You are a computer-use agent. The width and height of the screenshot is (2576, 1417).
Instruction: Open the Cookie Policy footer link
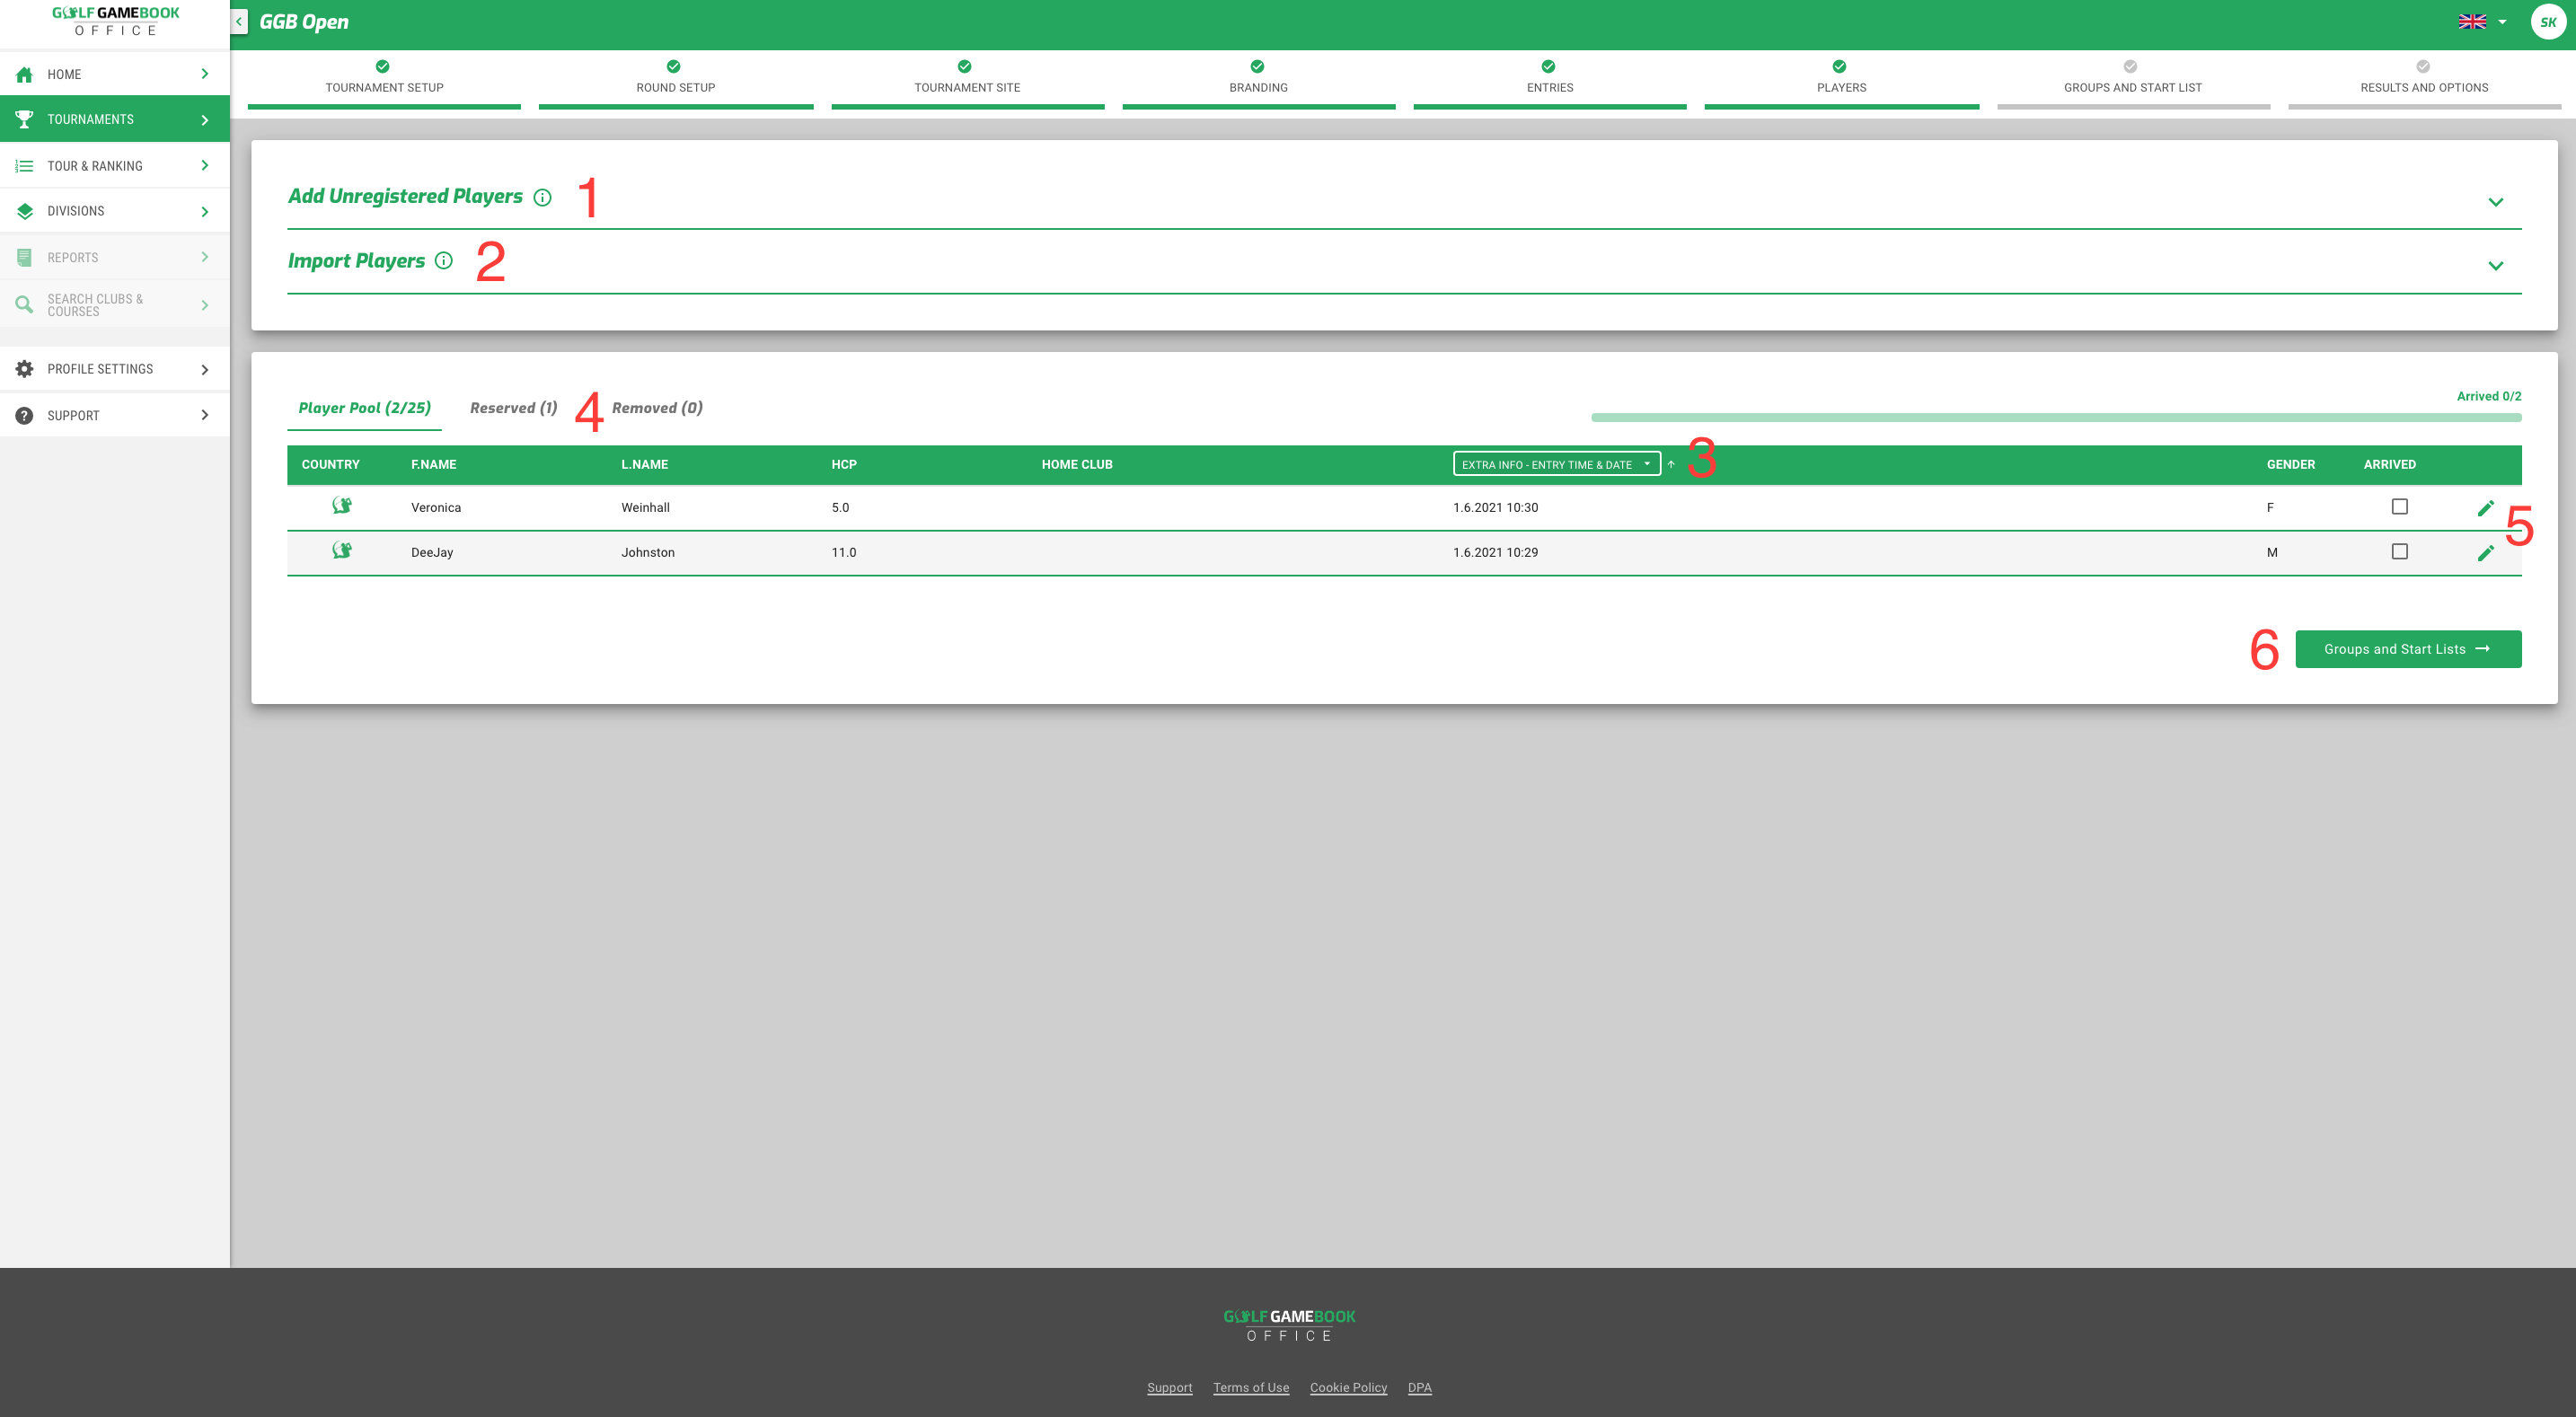tap(1347, 1387)
